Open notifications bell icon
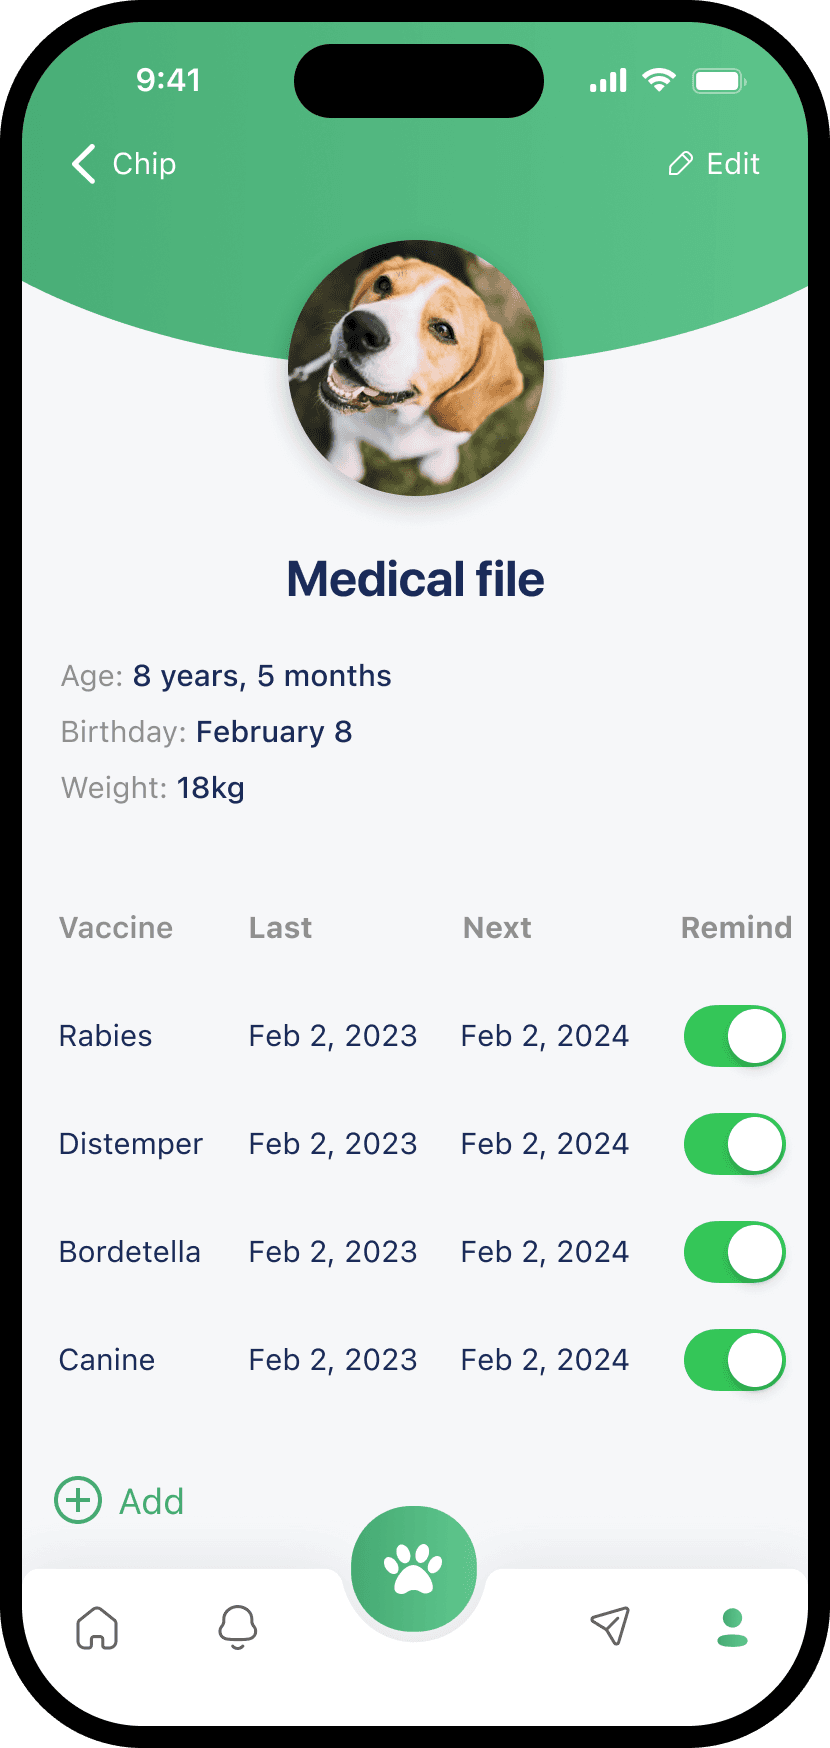This screenshot has width=830, height=1748. coord(238,1627)
